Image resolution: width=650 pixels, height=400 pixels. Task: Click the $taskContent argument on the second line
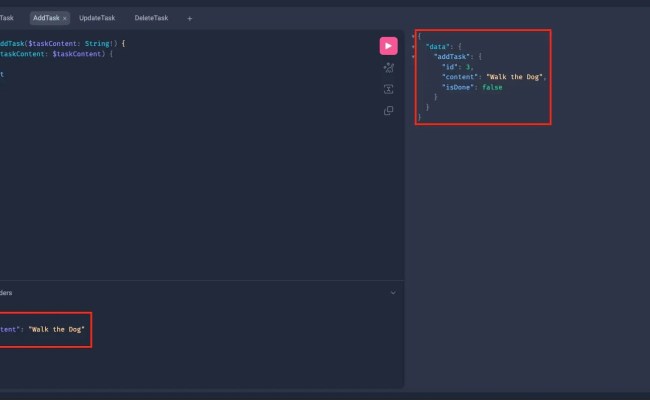[77, 54]
